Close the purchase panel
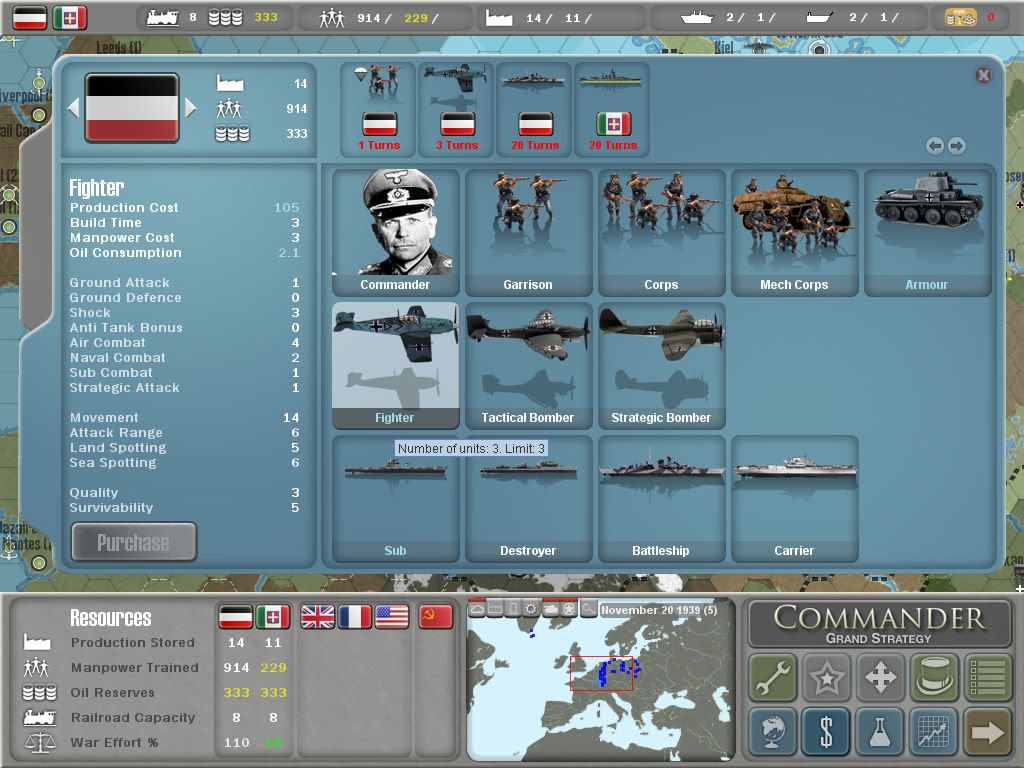The width and height of the screenshot is (1024, 768). pos(984,75)
